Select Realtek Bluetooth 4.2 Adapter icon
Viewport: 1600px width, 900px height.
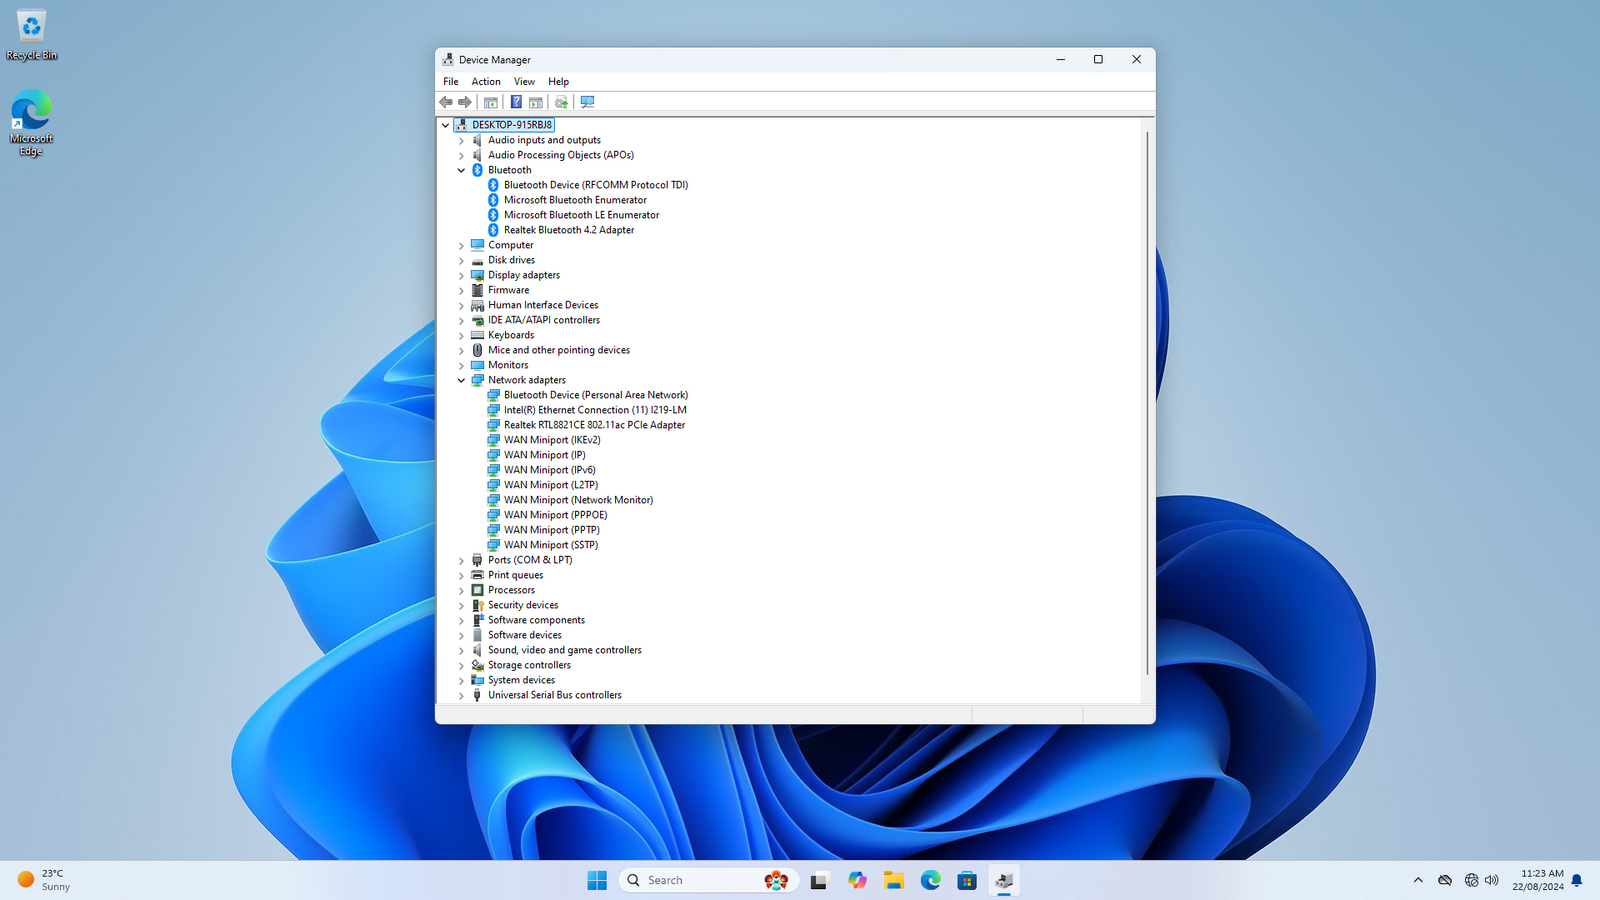(493, 230)
